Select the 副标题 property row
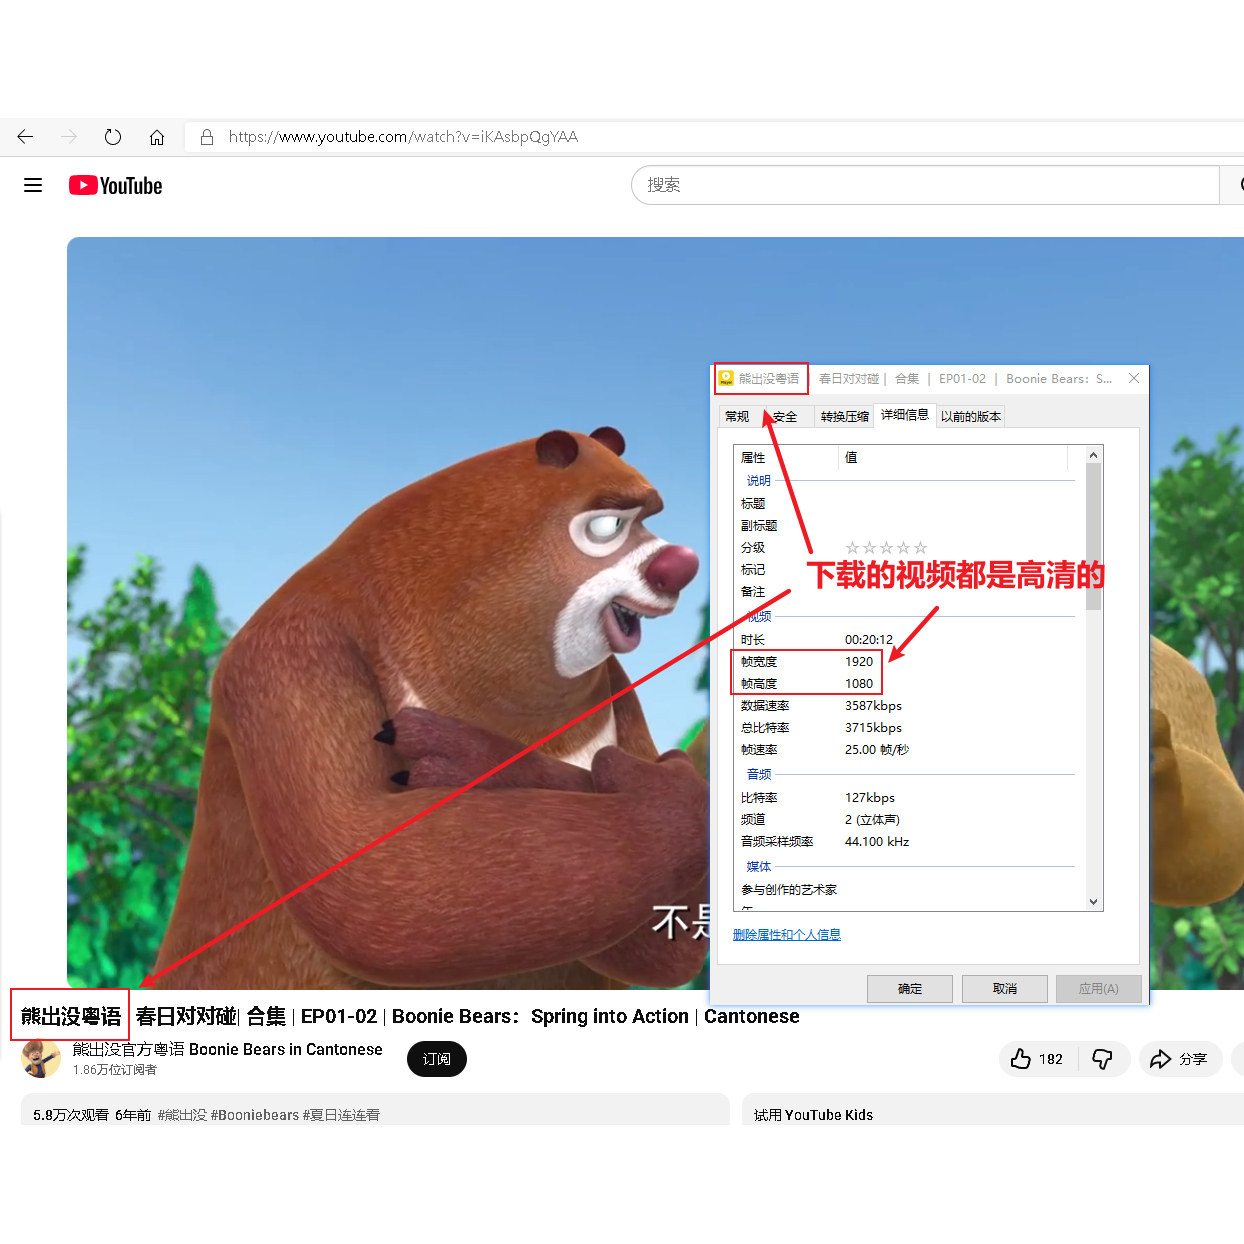Viewport: 1244px width, 1244px height. (x=906, y=525)
